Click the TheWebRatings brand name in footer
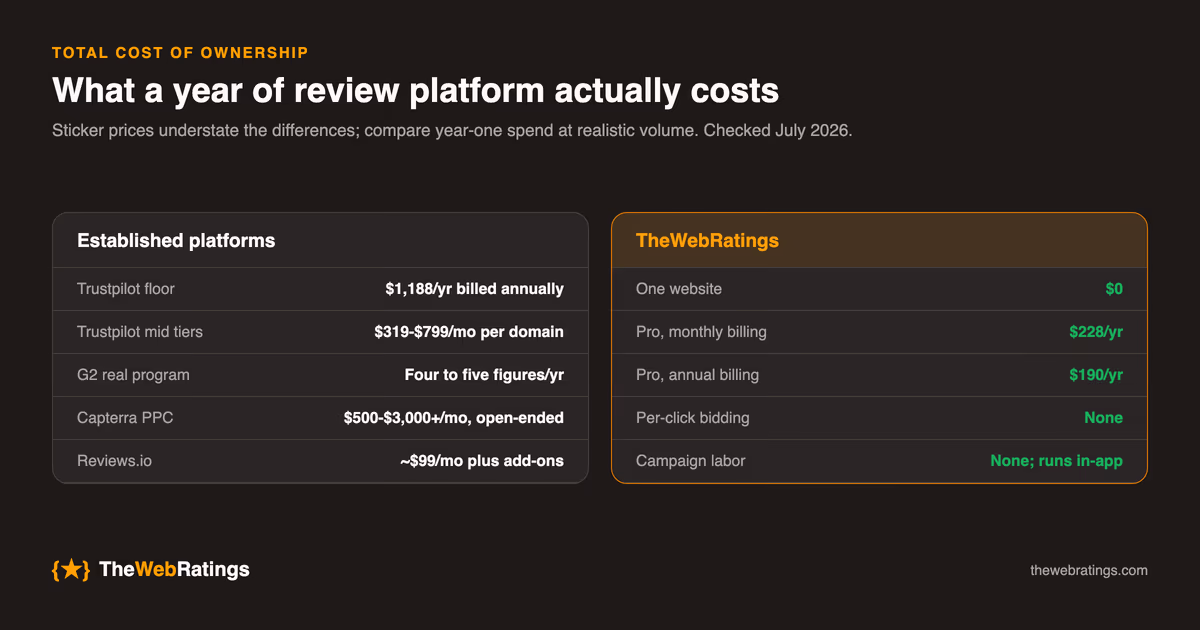 [174, 570]
